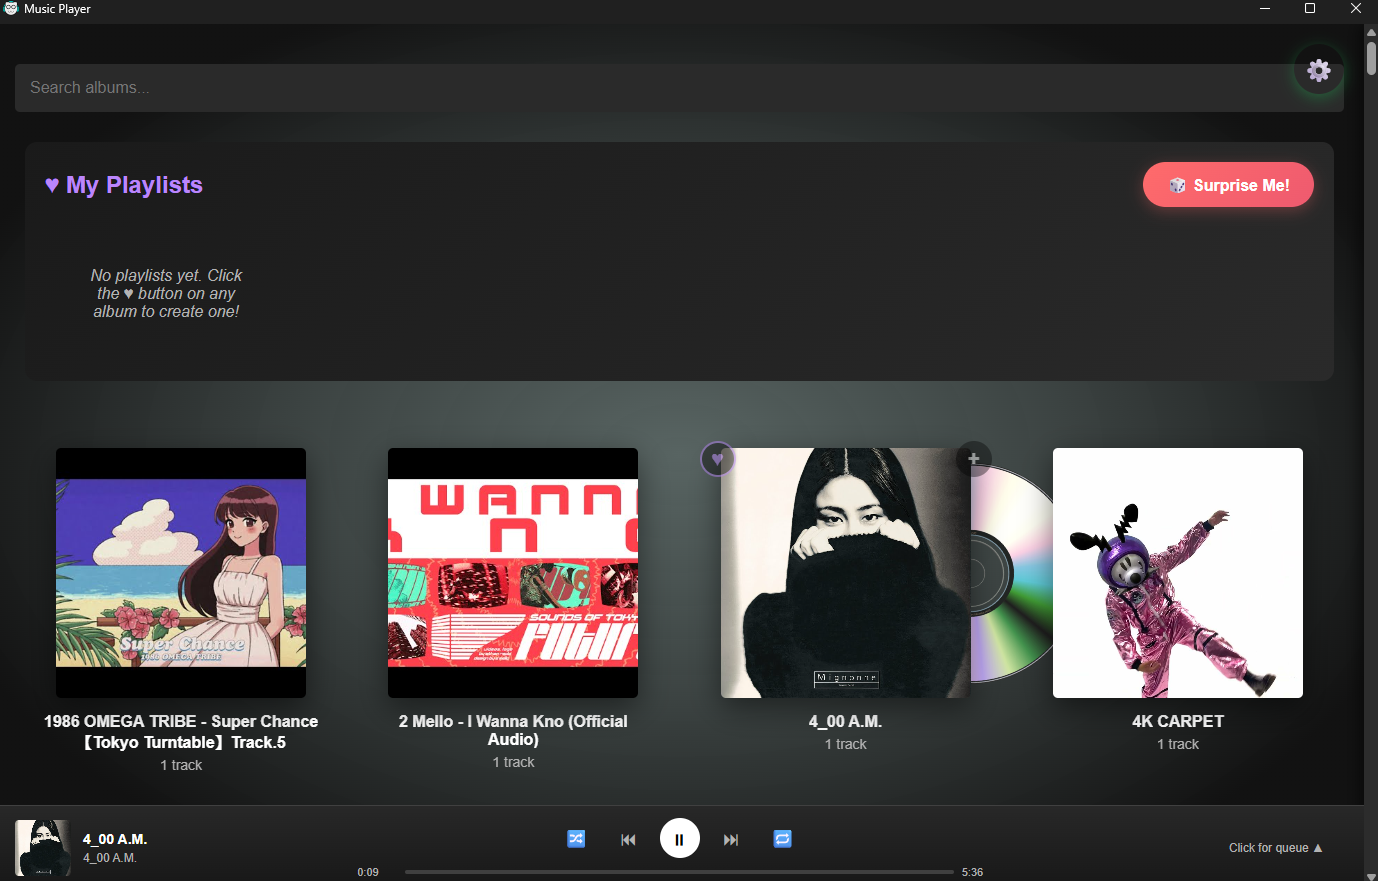Click the Surprise Me! button
The image size is (1378, 881).
coord(1227,185)
